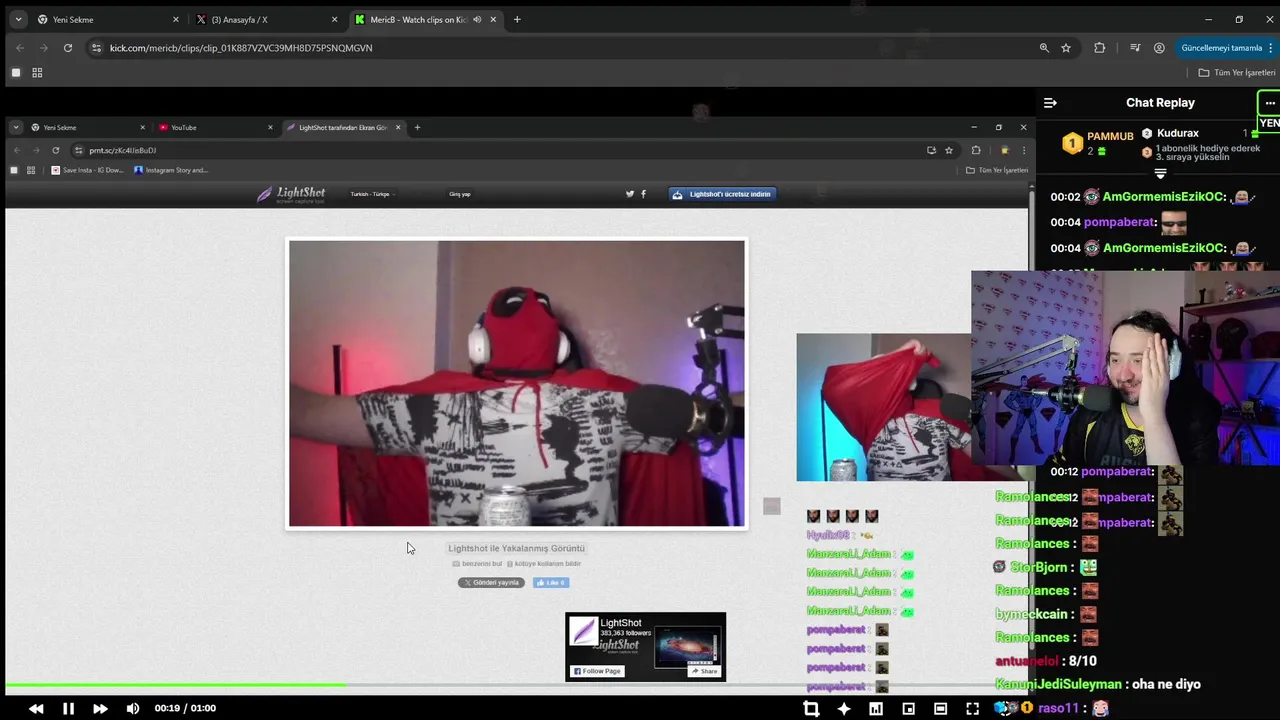1280x720 pixels.
Task: Toggle fullscreen in the Kick player
Action: 972,708
